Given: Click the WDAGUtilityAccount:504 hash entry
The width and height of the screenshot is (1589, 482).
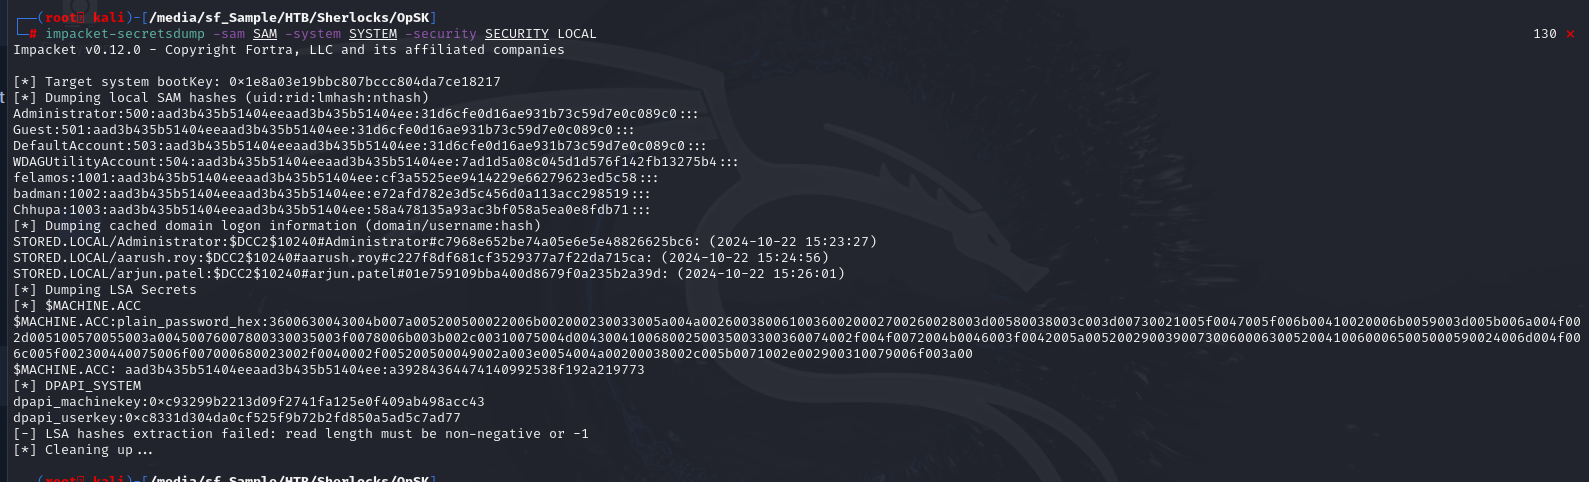Looking at the screenshot, I should (375, 162).
